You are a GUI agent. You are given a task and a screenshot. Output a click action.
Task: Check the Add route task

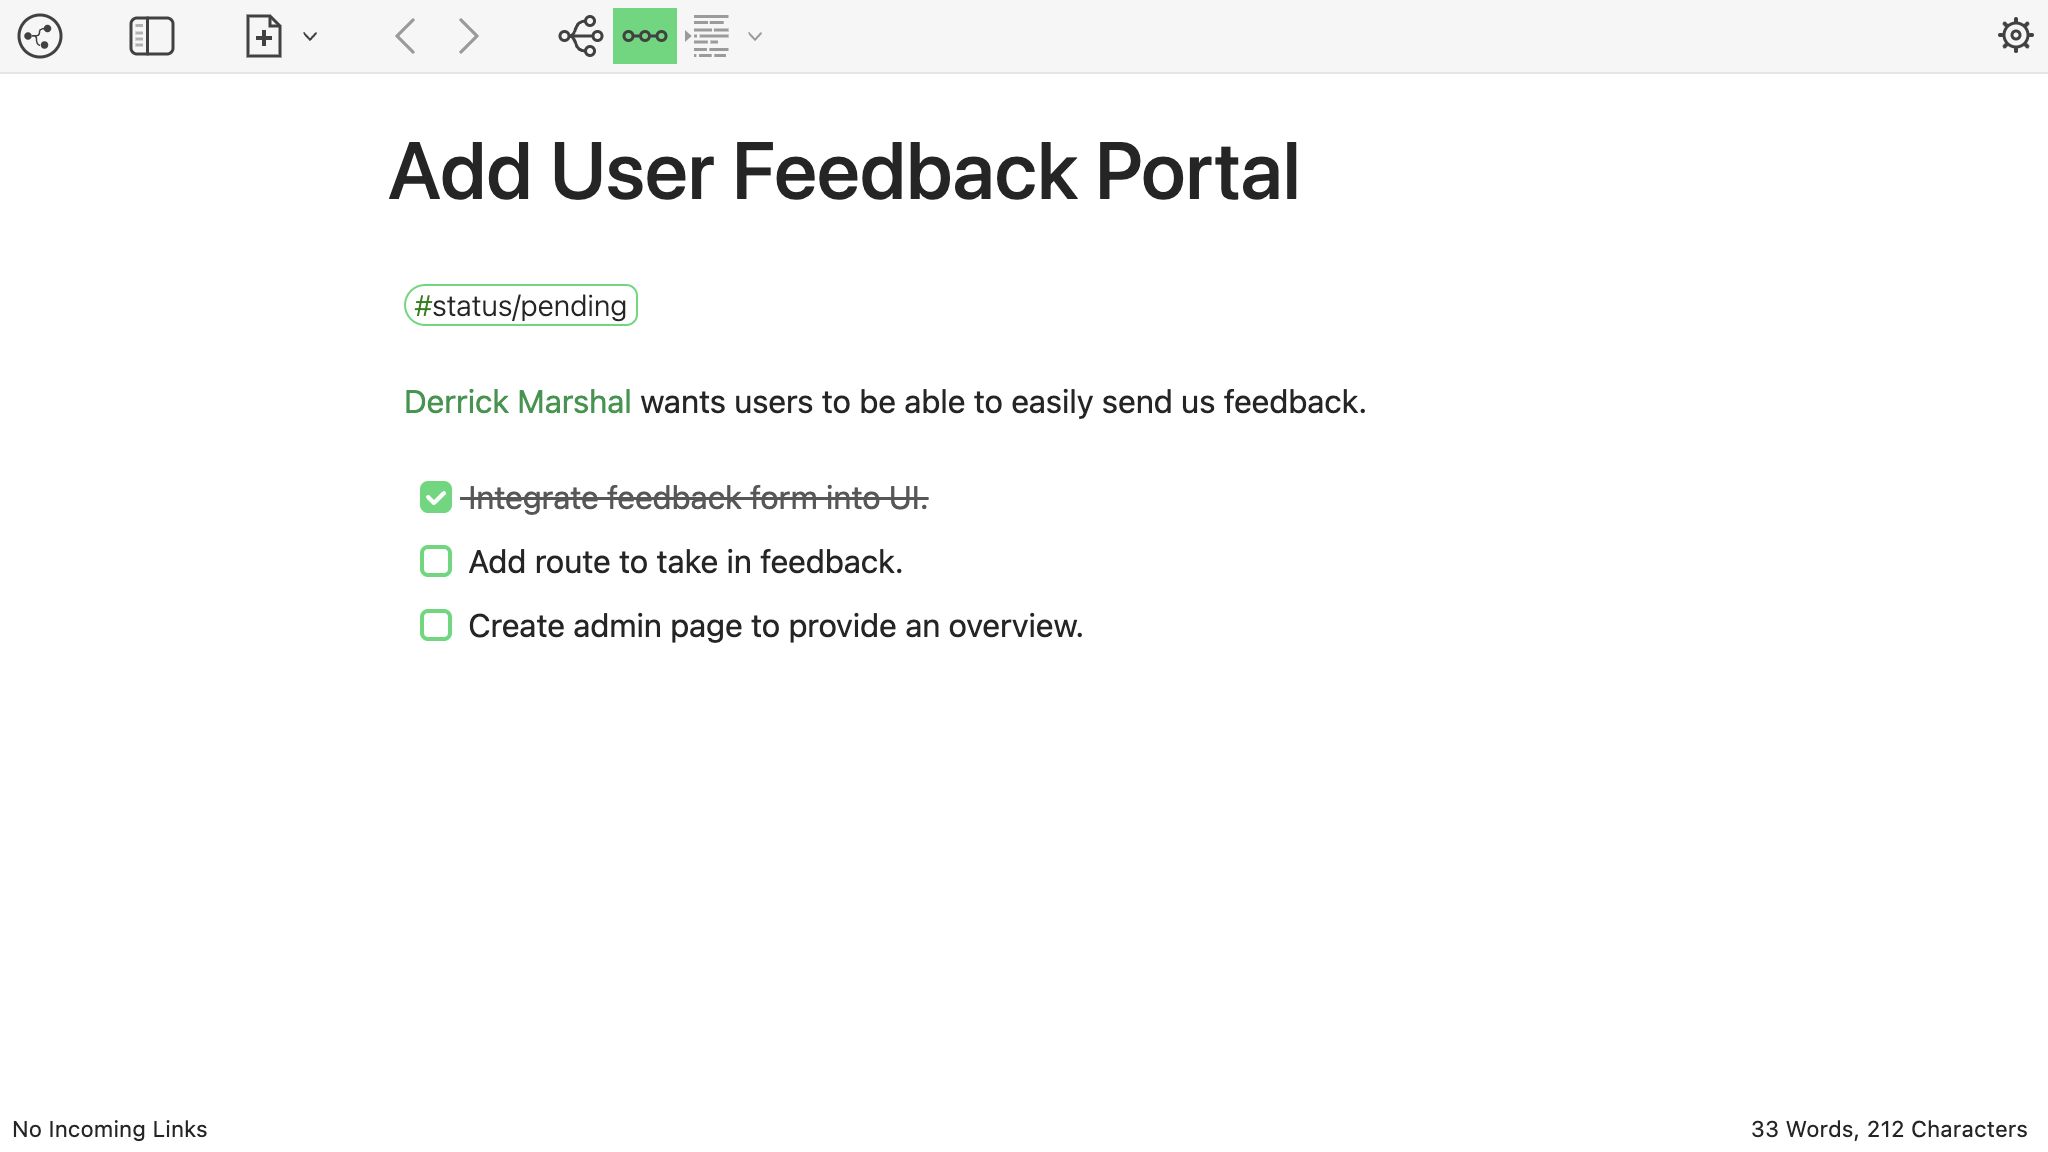tap(436, 561)
